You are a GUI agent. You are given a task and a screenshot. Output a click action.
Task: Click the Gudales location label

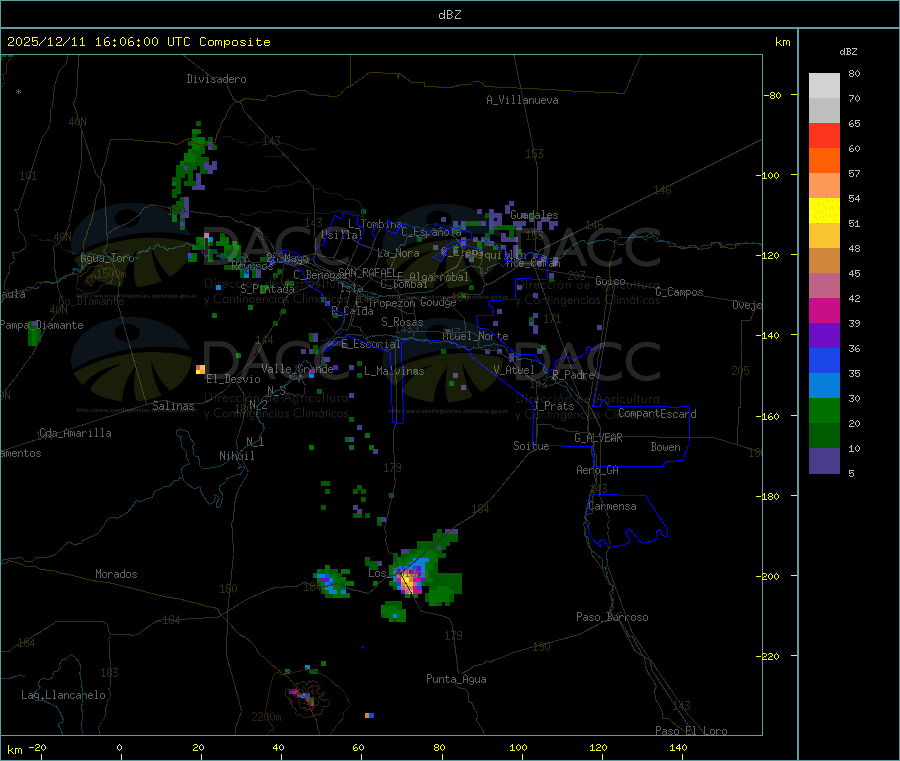534,215
